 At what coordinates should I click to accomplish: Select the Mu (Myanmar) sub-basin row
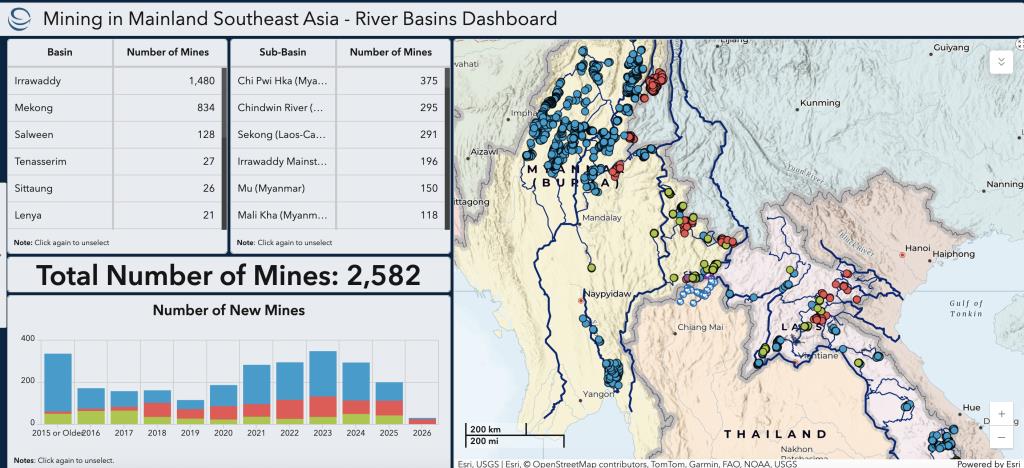(338, 188)
